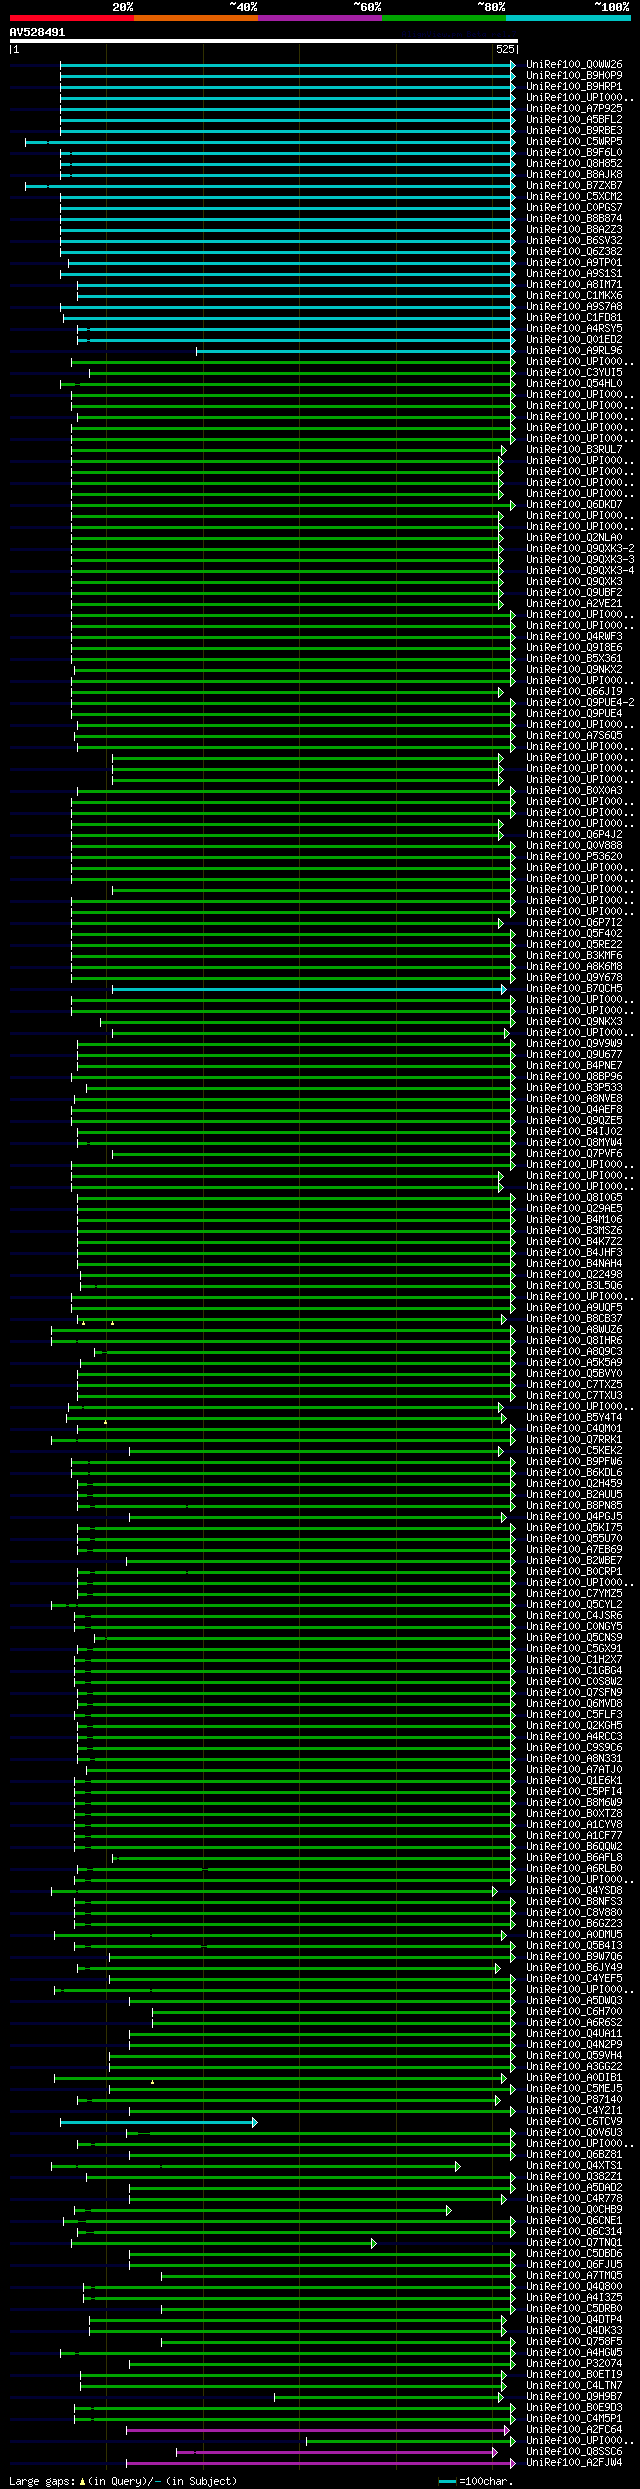This screenshot has height=2489, width=640.
Task: Select hit label UniRef100_C4QM01
Action: click(x=574, y=1429)
